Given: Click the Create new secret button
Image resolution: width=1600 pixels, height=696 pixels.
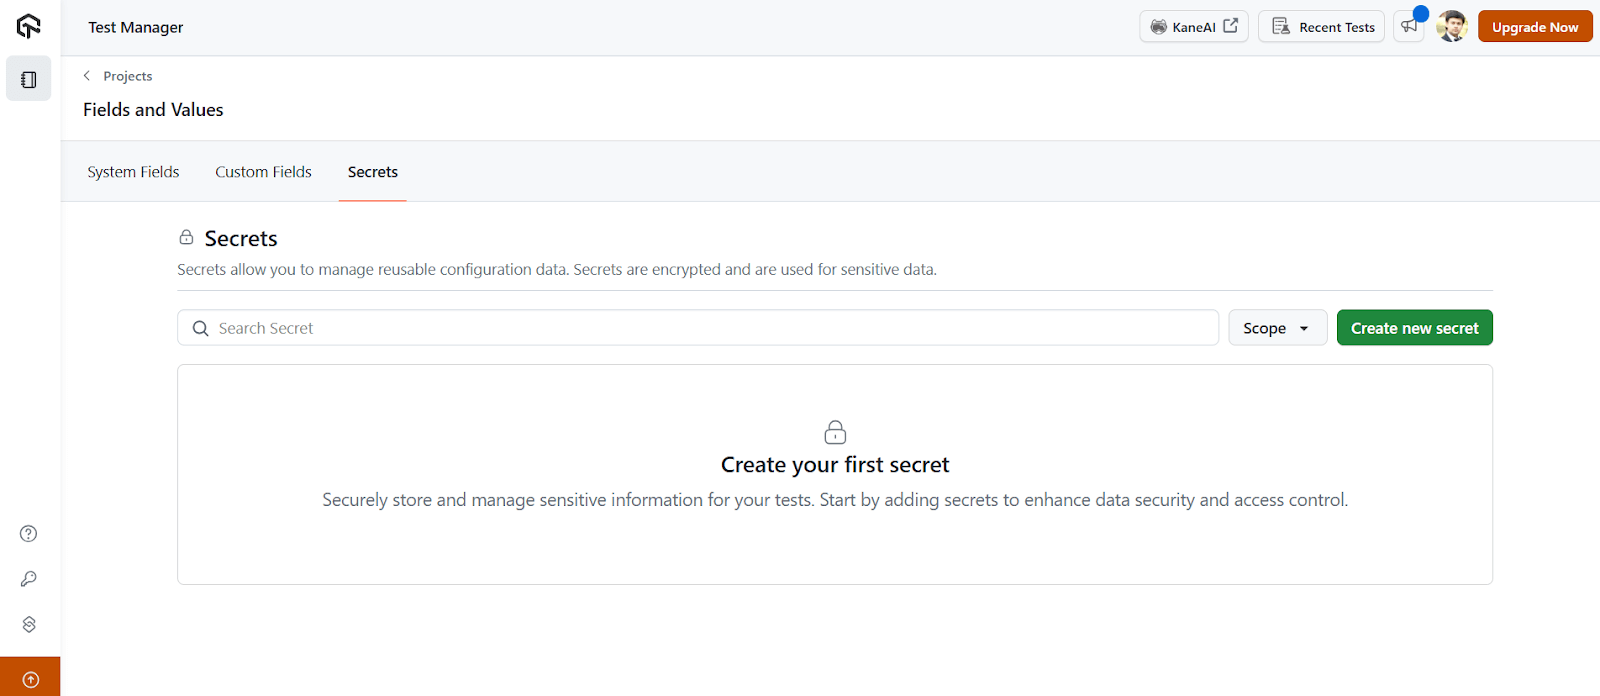Looking at the screenshot, I should [1413, 327].
